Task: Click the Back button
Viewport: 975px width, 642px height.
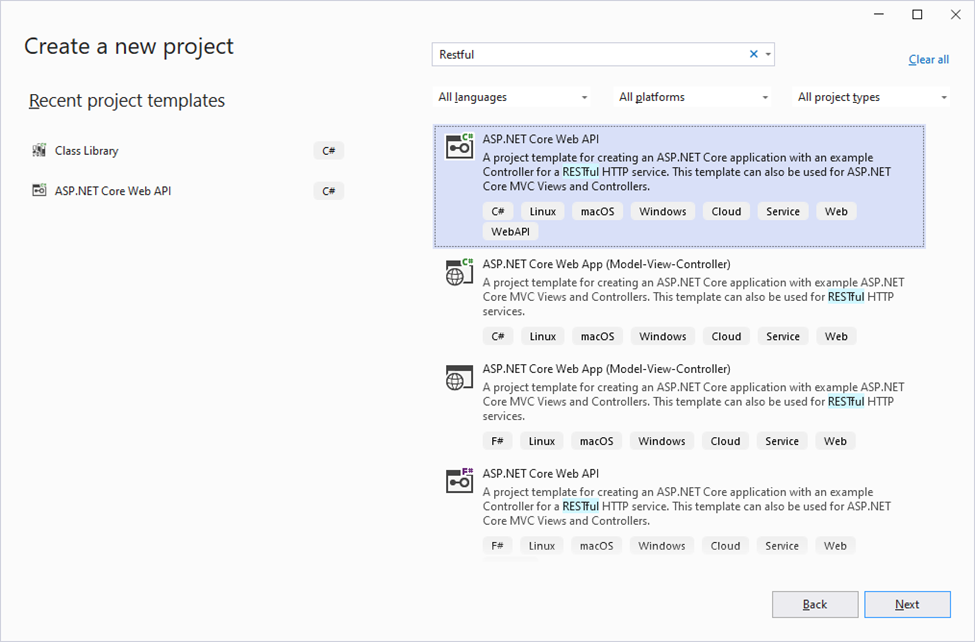Action: [815, 604]
